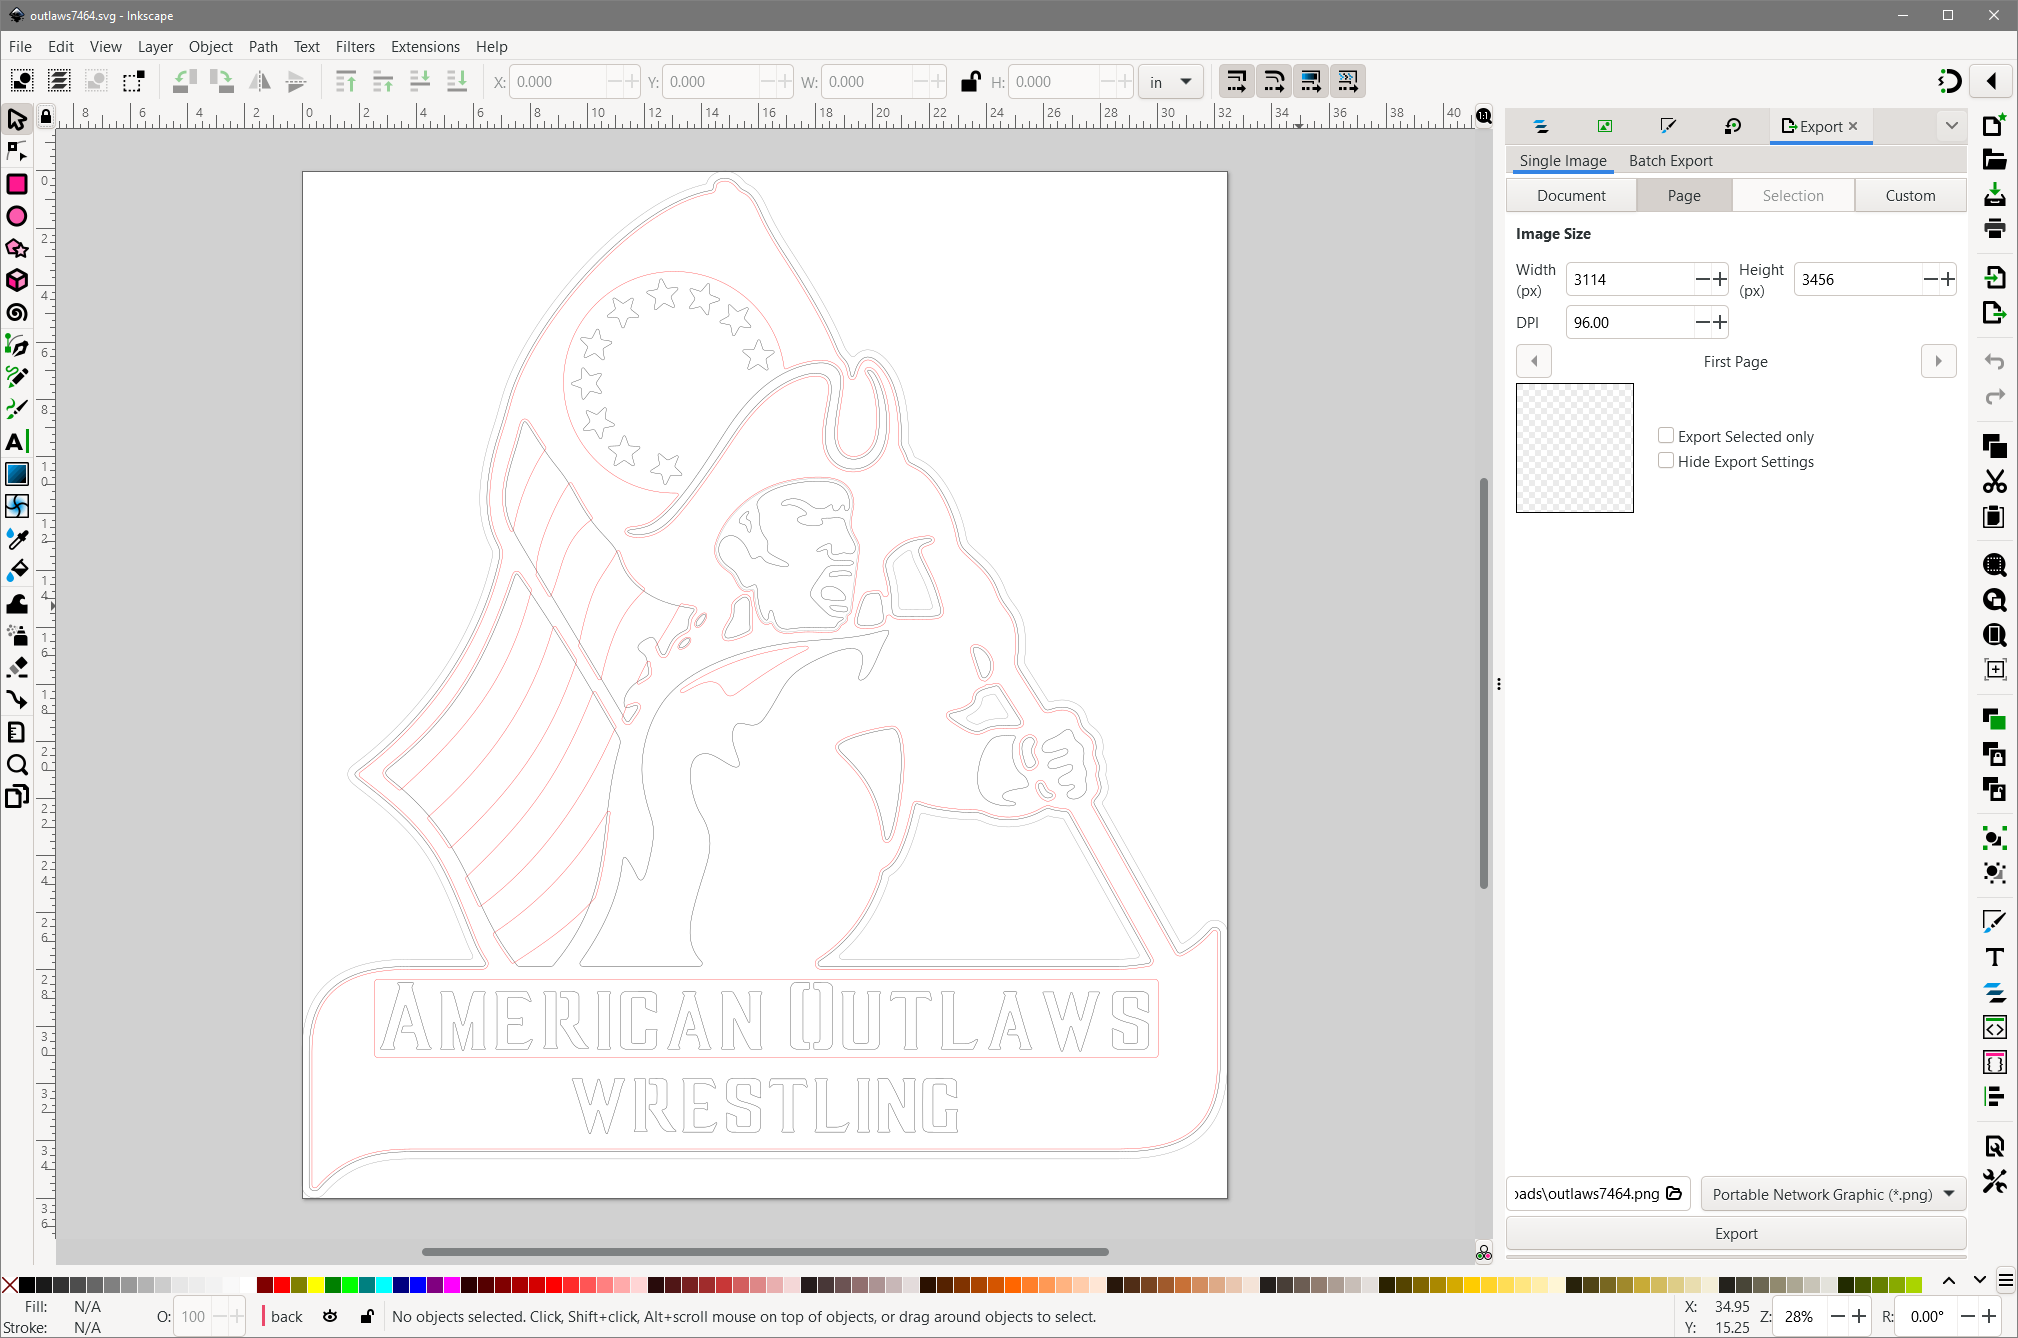Select the Mesh gradient tool
This screenshot has width=2018, height=1338.
17,506
